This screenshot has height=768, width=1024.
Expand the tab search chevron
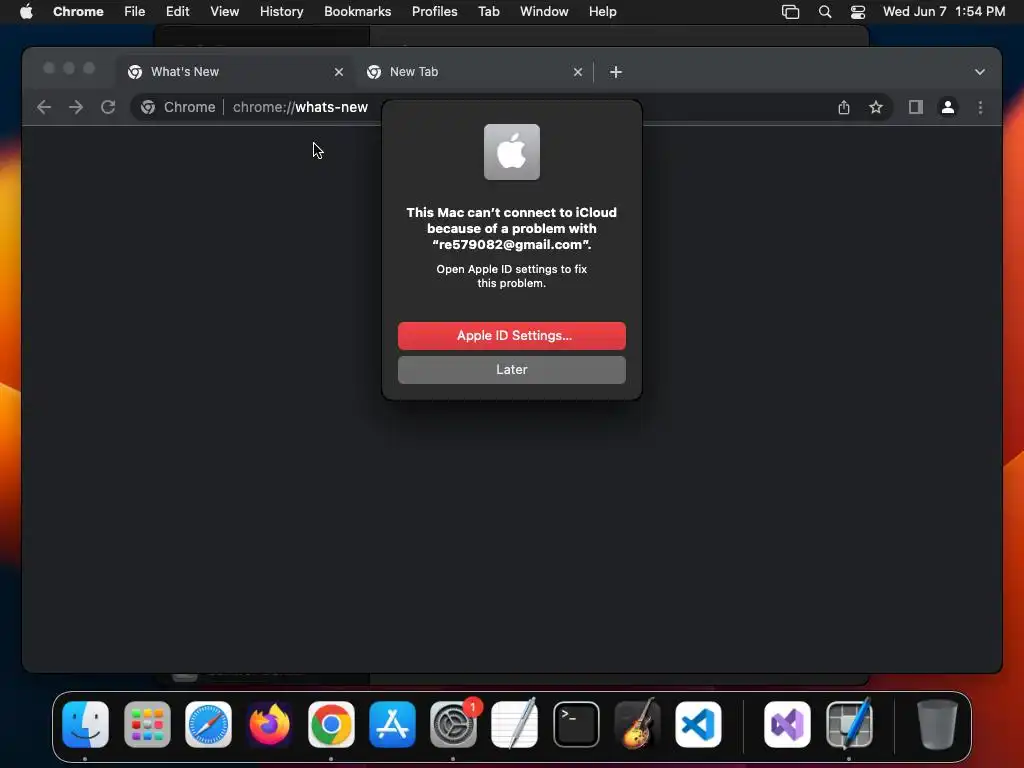(x=980, y=72)
